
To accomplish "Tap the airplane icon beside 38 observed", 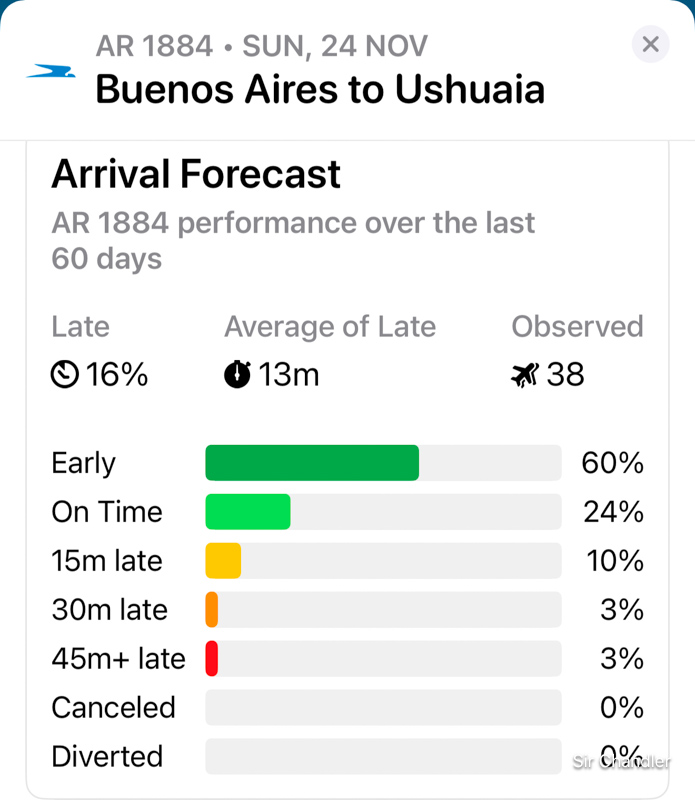I will tap(524, 375).
